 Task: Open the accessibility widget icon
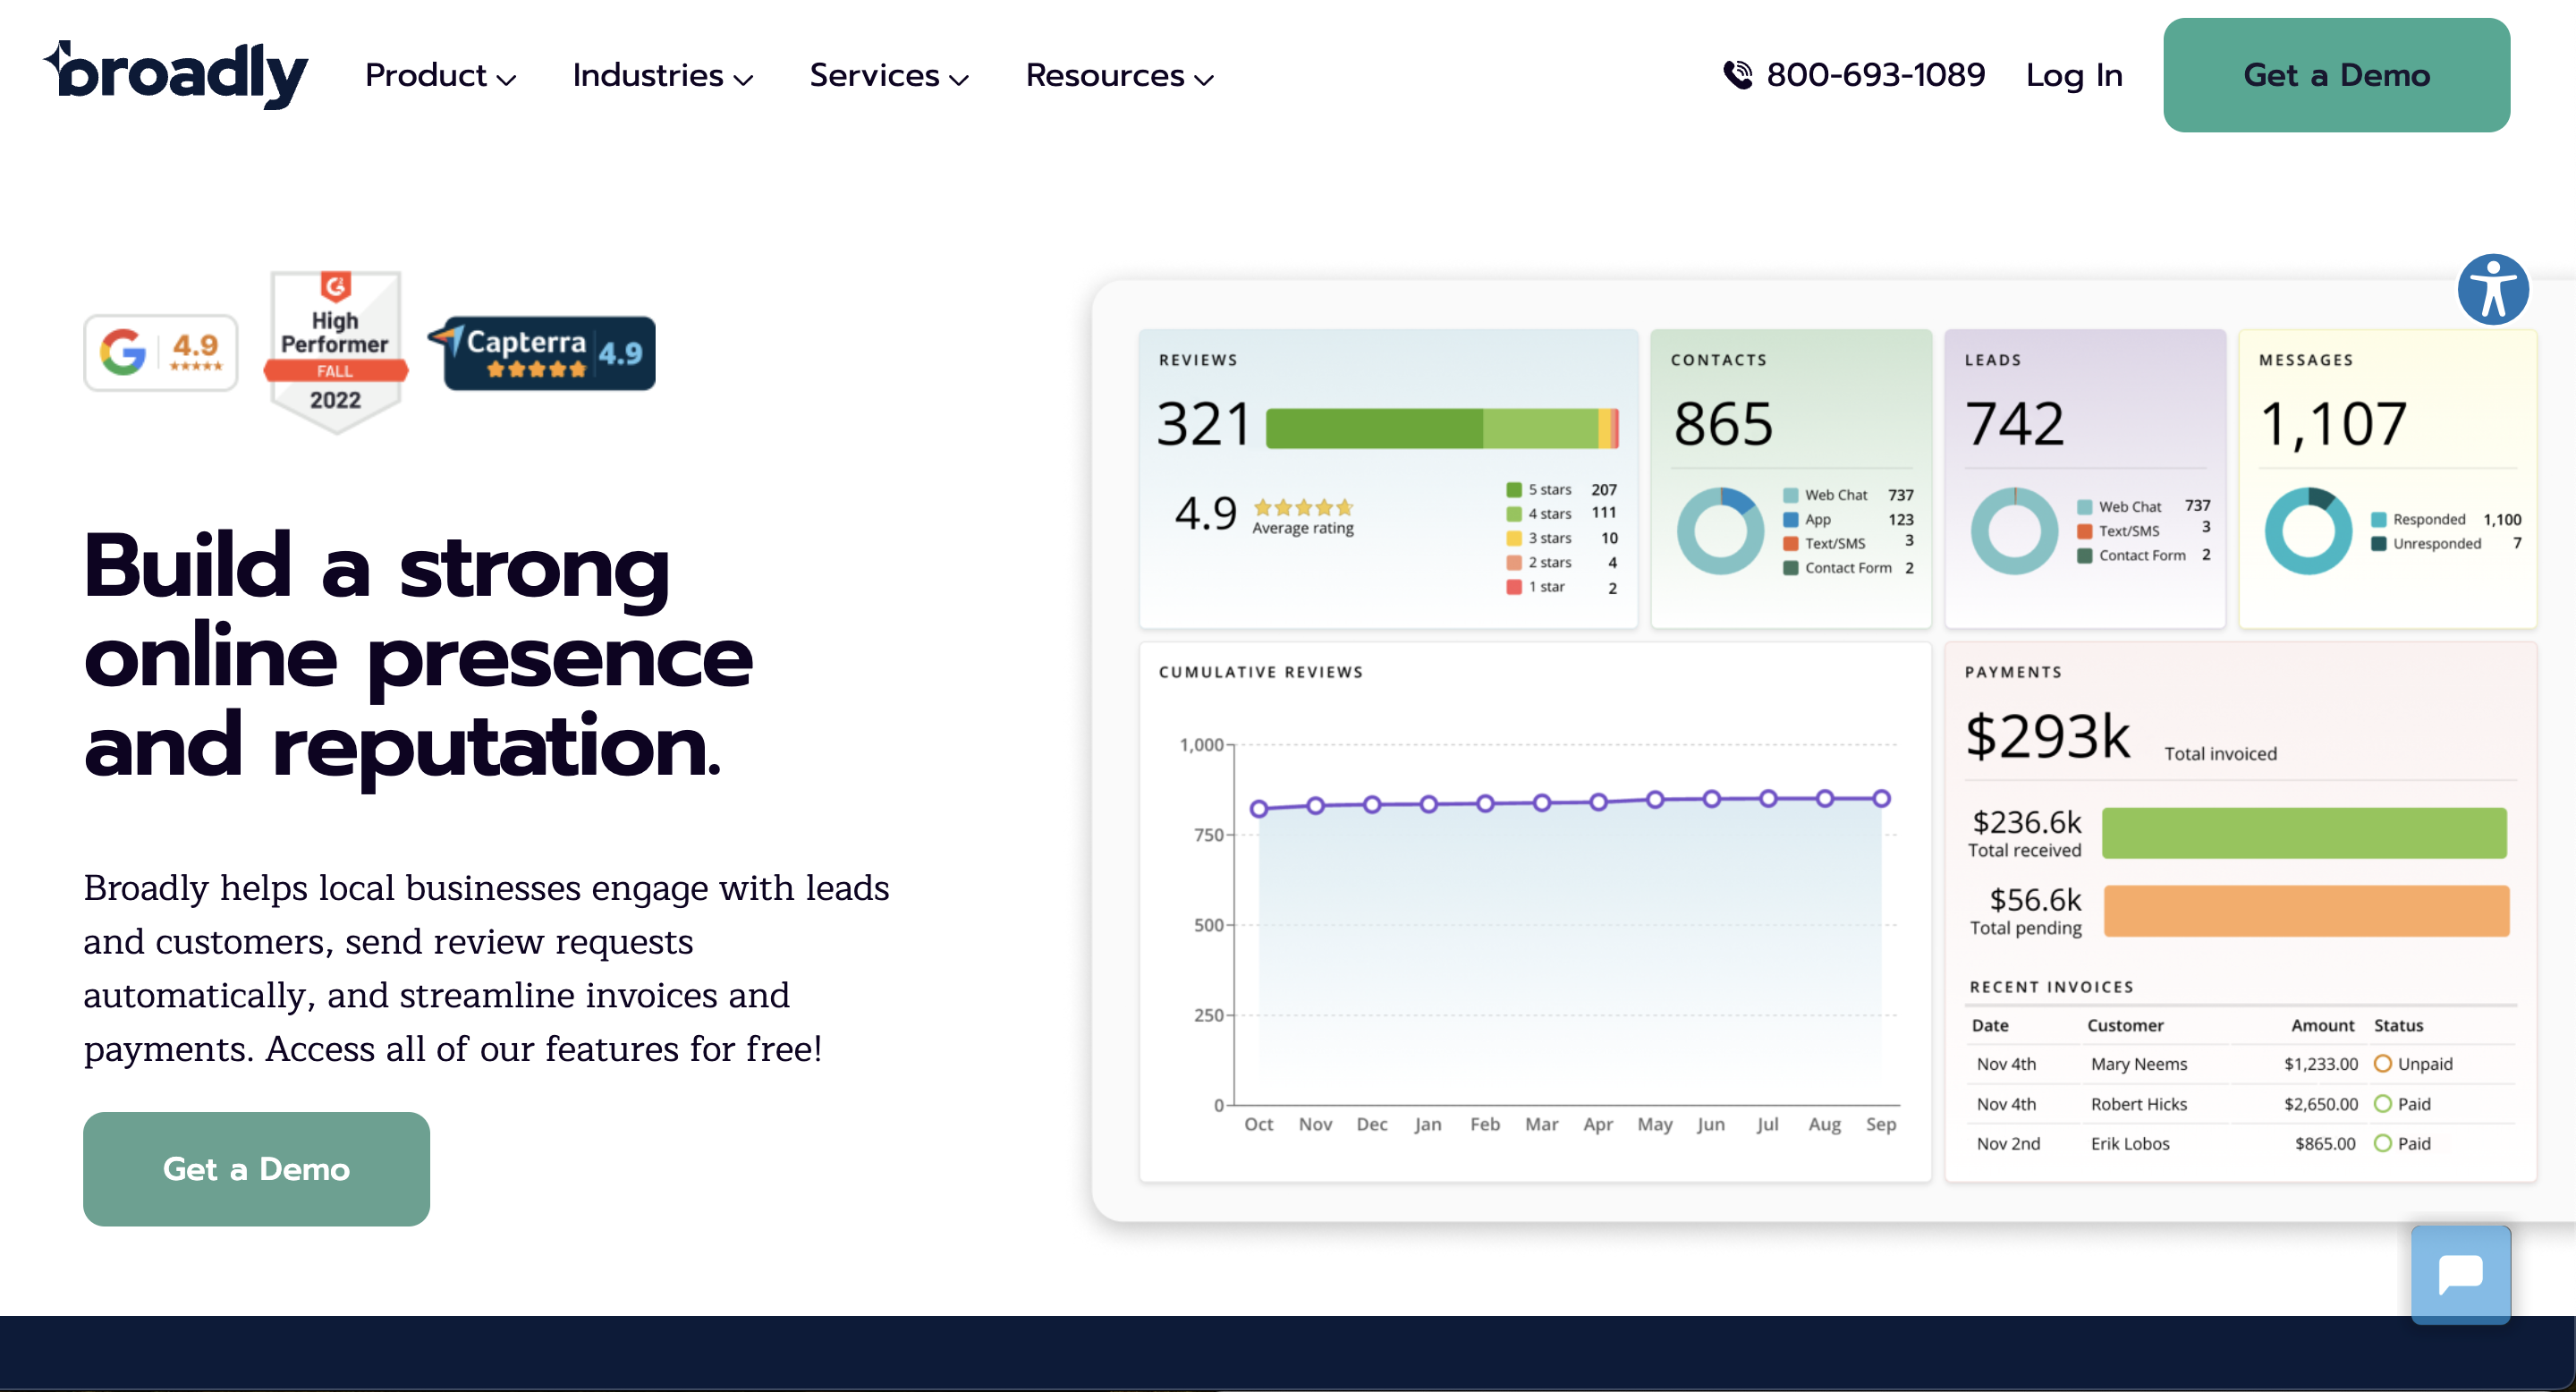point(2493,290)
